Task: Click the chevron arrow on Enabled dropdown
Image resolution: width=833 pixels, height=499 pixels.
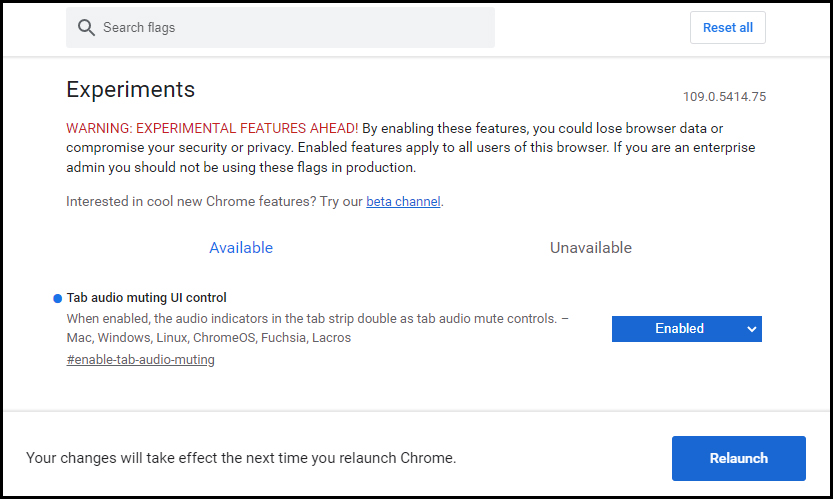Action: point(751,329)
